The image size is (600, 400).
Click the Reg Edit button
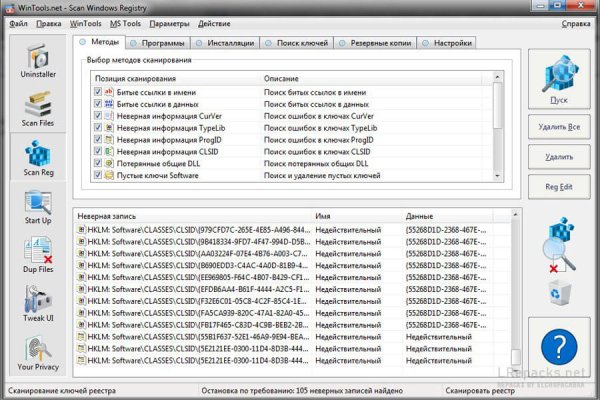pyautogui.click(x=559, y=187)
